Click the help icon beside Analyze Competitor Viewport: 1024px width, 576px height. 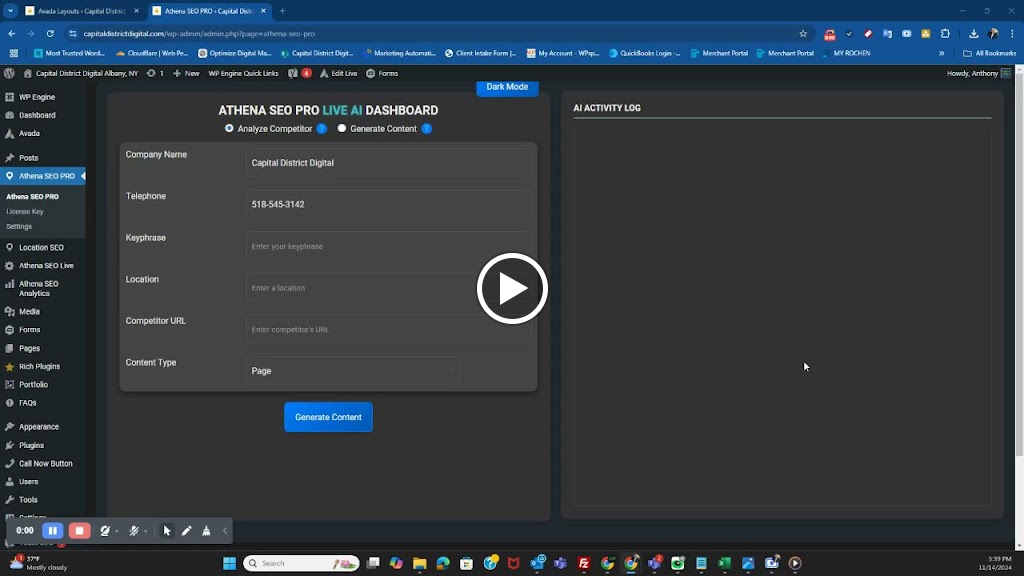(321, 129)
